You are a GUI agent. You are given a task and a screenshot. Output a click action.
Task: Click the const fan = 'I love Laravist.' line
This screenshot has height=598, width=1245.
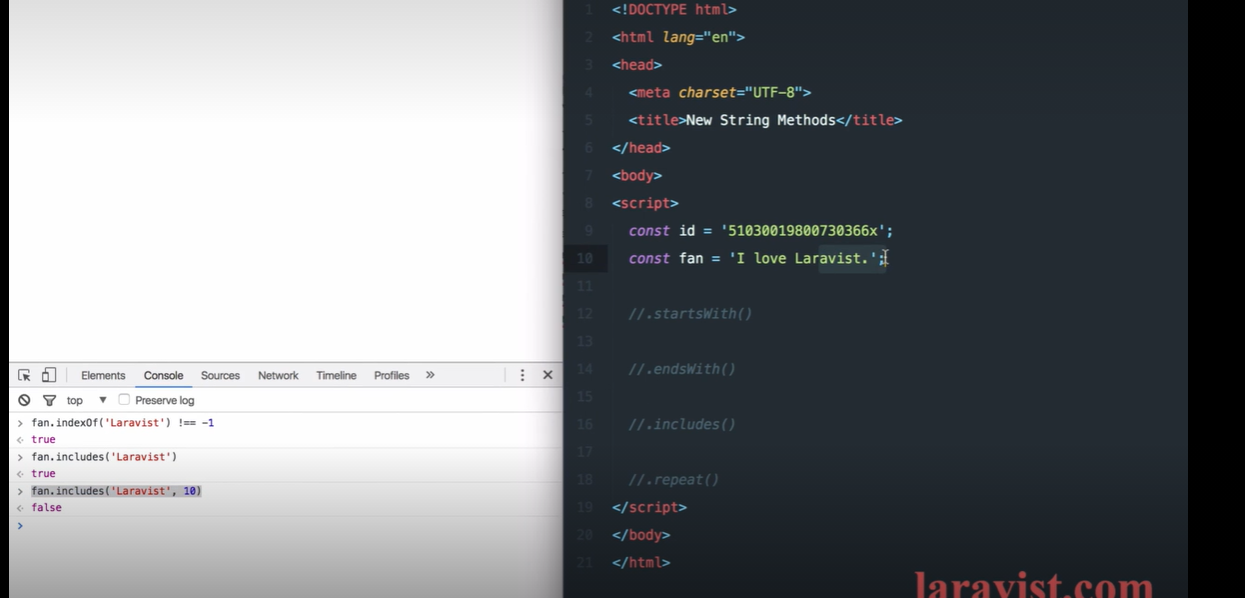coord(757,258)
